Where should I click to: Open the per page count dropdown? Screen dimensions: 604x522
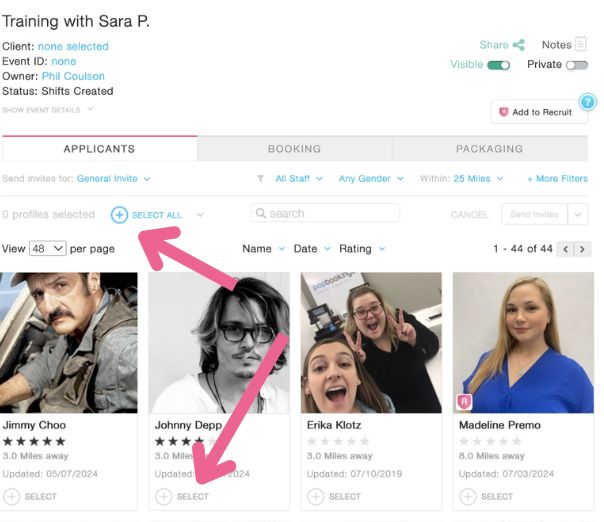click(x=48, y=248)
